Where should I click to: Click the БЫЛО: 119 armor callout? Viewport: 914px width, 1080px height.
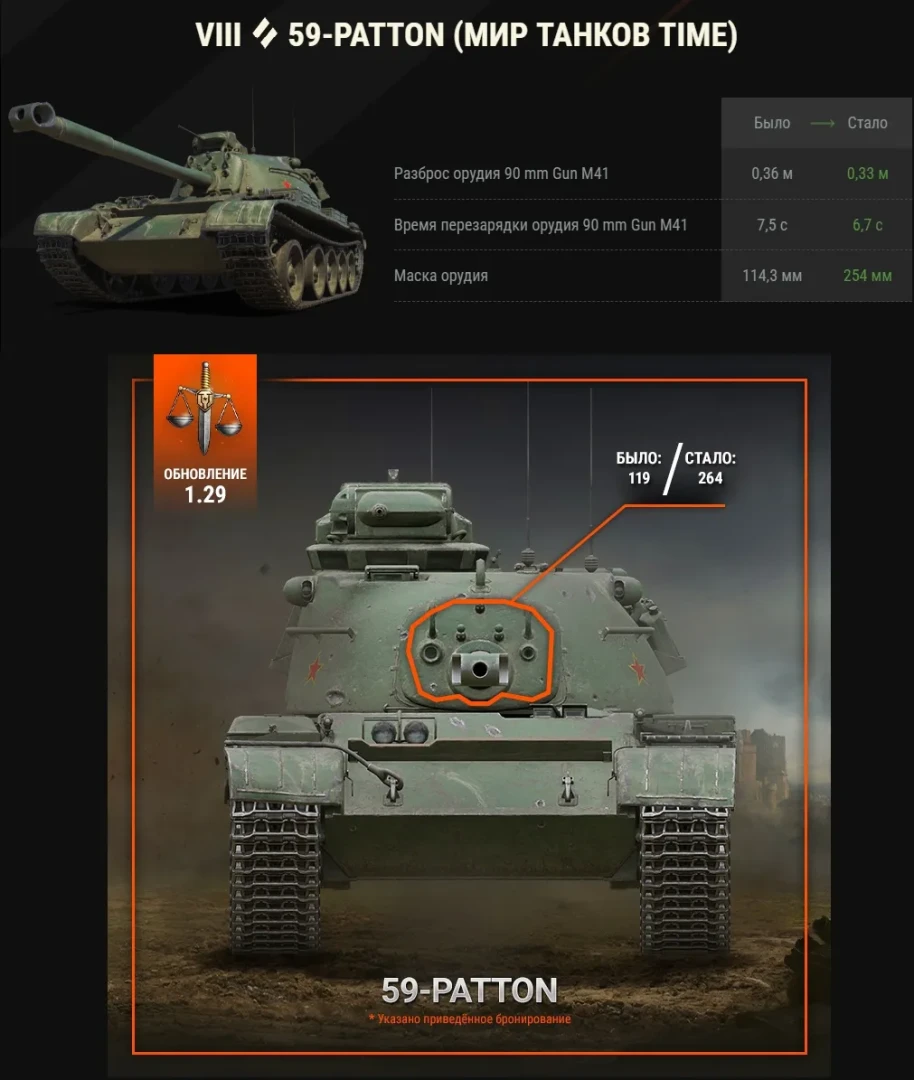tap(638, 468)
